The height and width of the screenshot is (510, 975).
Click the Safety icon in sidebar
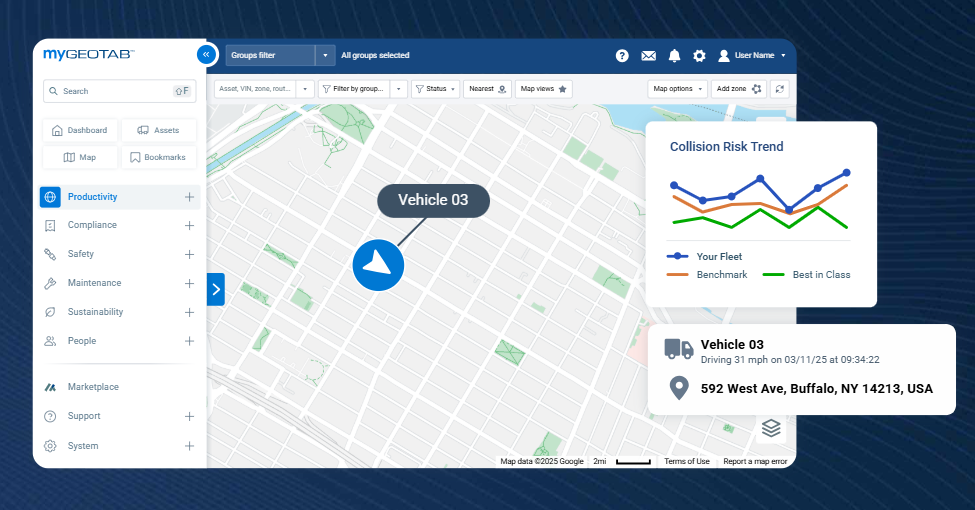pyautogui.click(x=50, y=254)
